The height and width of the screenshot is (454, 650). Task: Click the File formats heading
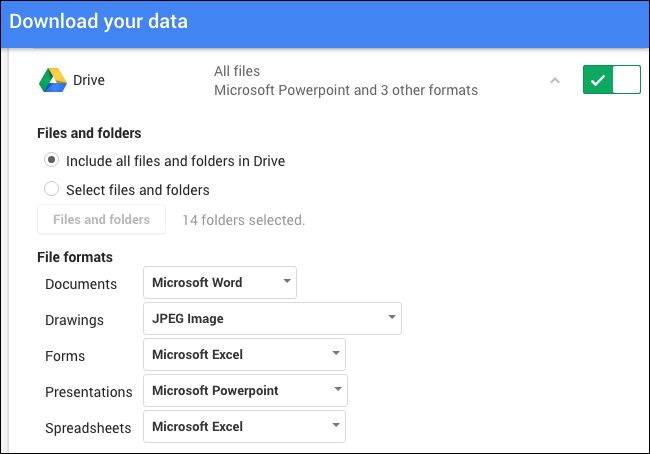(75, 257)
